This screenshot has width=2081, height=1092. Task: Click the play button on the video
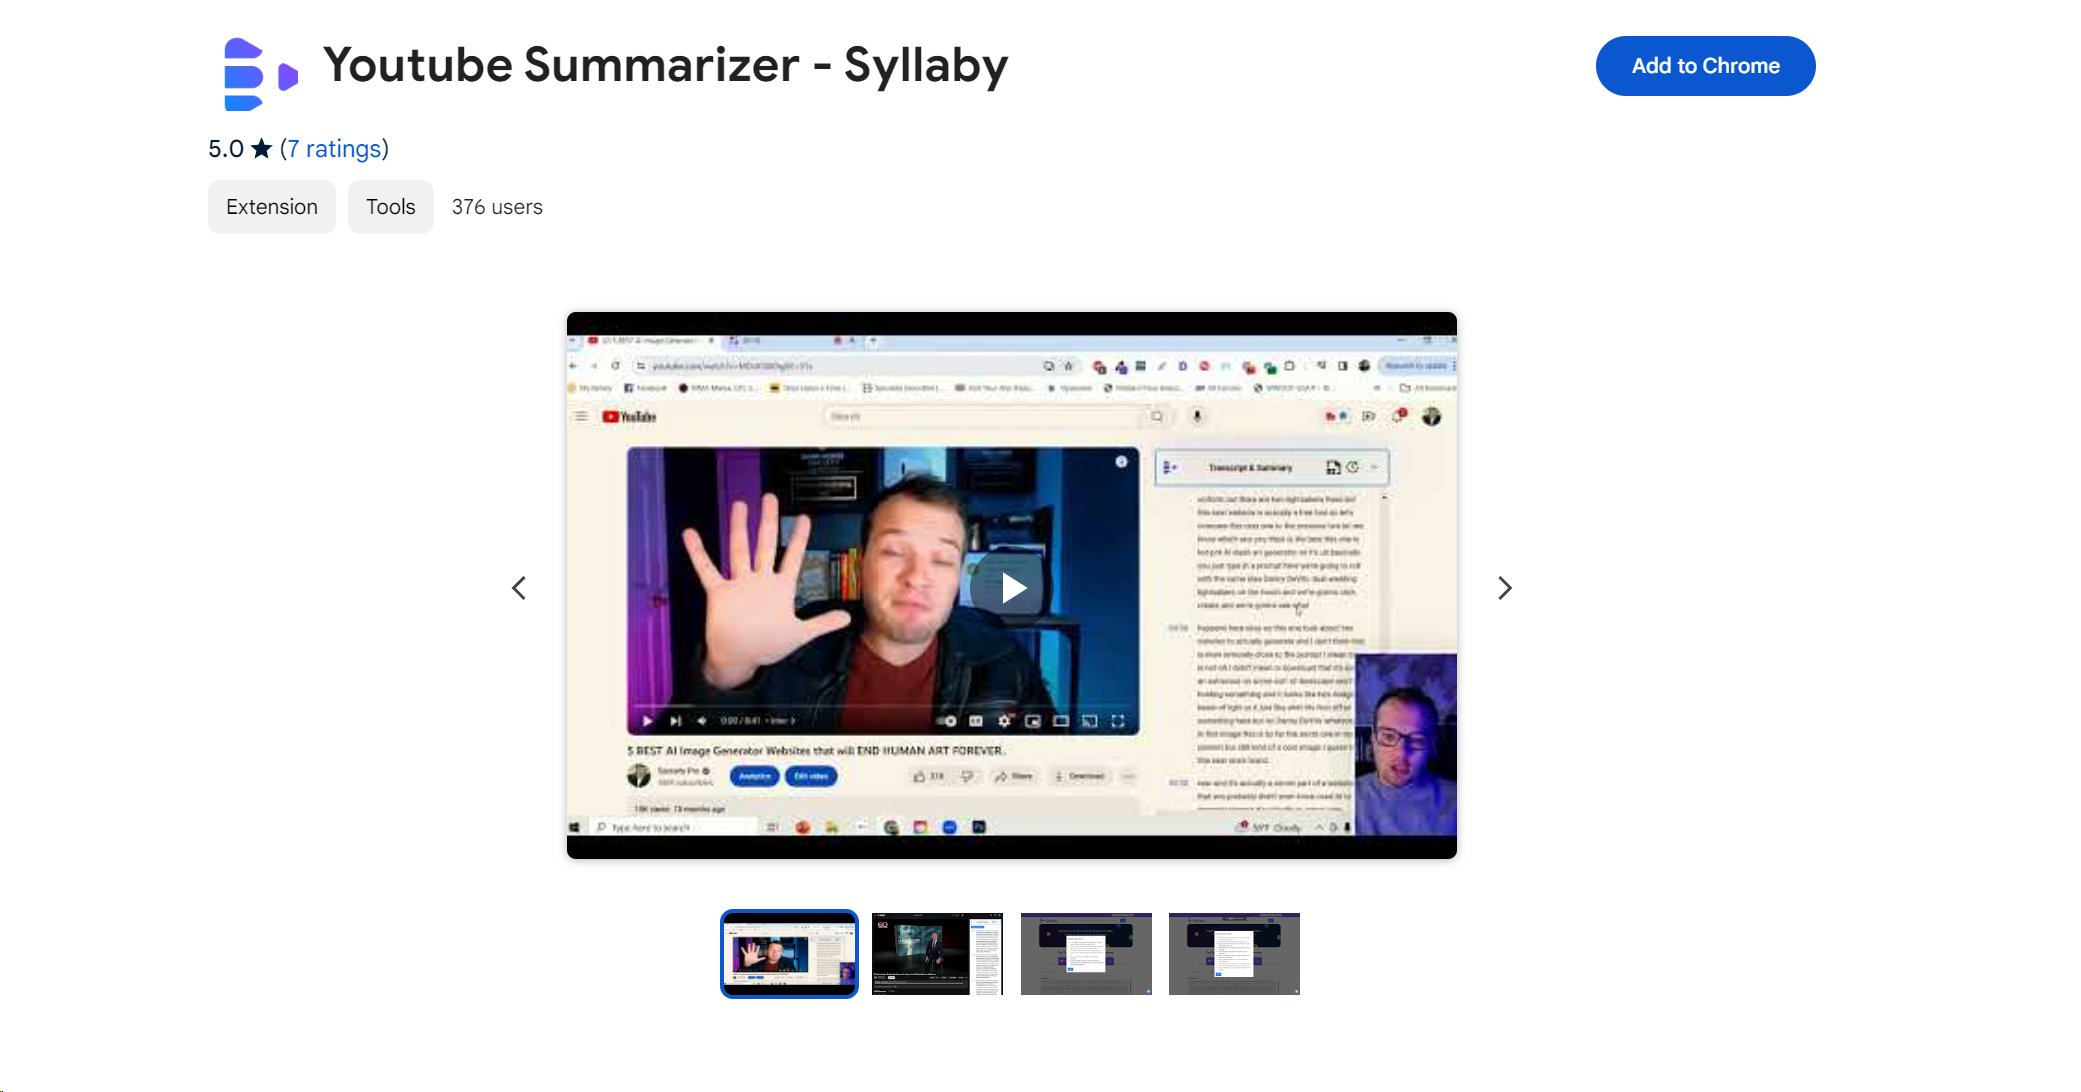[x=1012, y=588]
